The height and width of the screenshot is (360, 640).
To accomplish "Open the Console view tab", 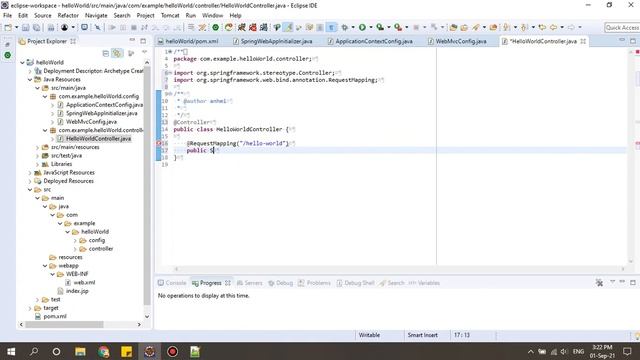I will coord(172,283).
